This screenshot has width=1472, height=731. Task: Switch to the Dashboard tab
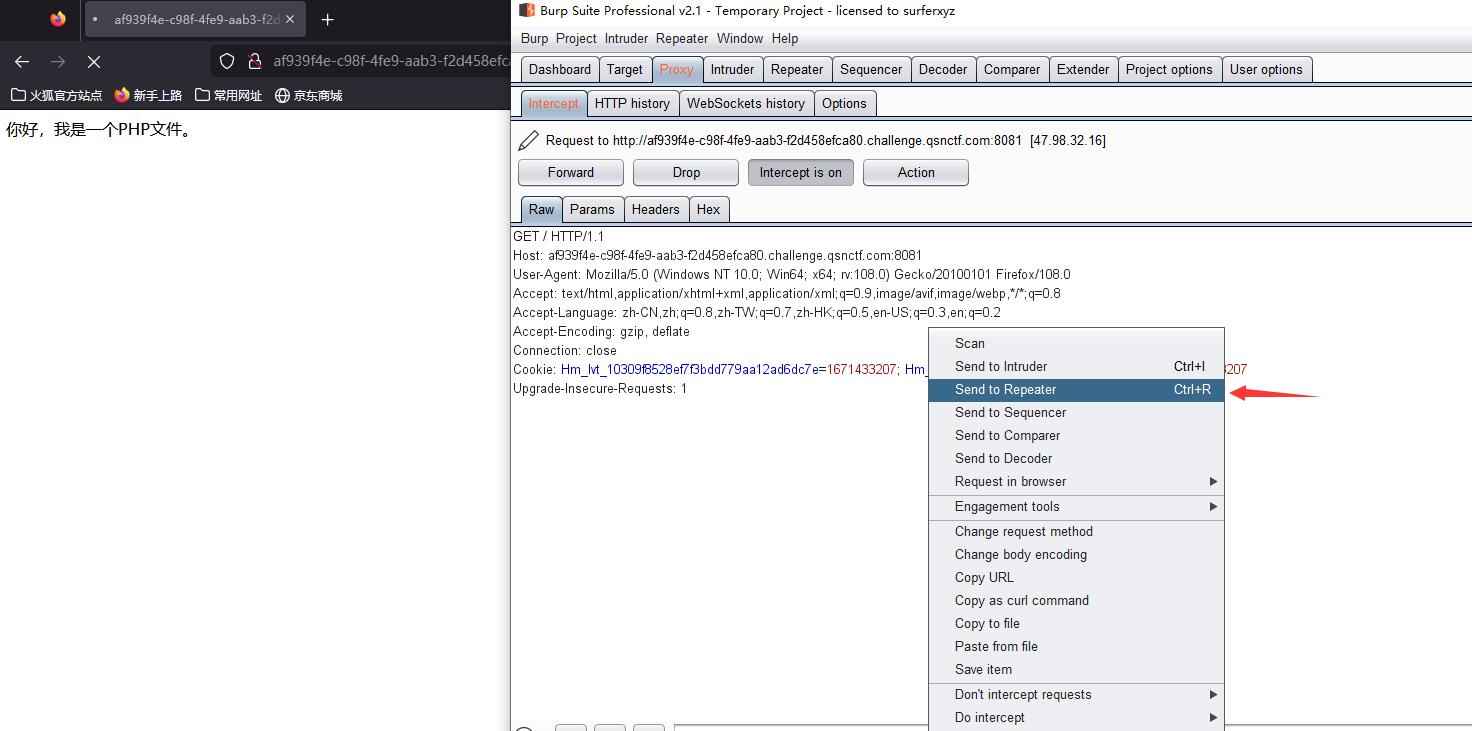560,69
